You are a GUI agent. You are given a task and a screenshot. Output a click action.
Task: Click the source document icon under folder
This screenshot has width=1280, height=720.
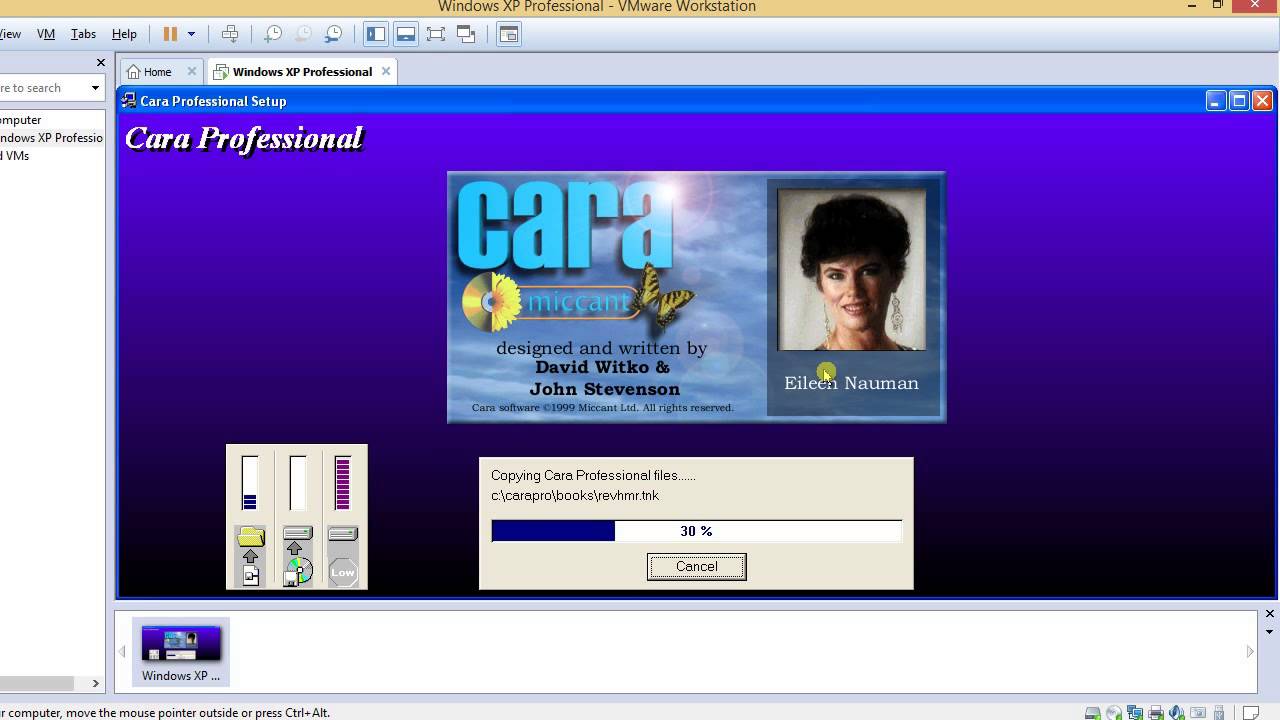coord(251,575)
